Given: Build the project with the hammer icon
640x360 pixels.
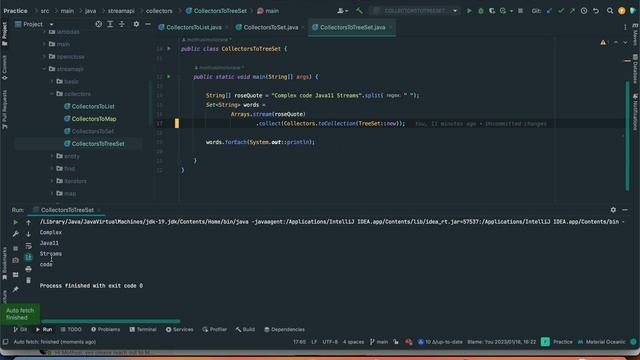Looking at the screenshot, I should tap(359, 11).
